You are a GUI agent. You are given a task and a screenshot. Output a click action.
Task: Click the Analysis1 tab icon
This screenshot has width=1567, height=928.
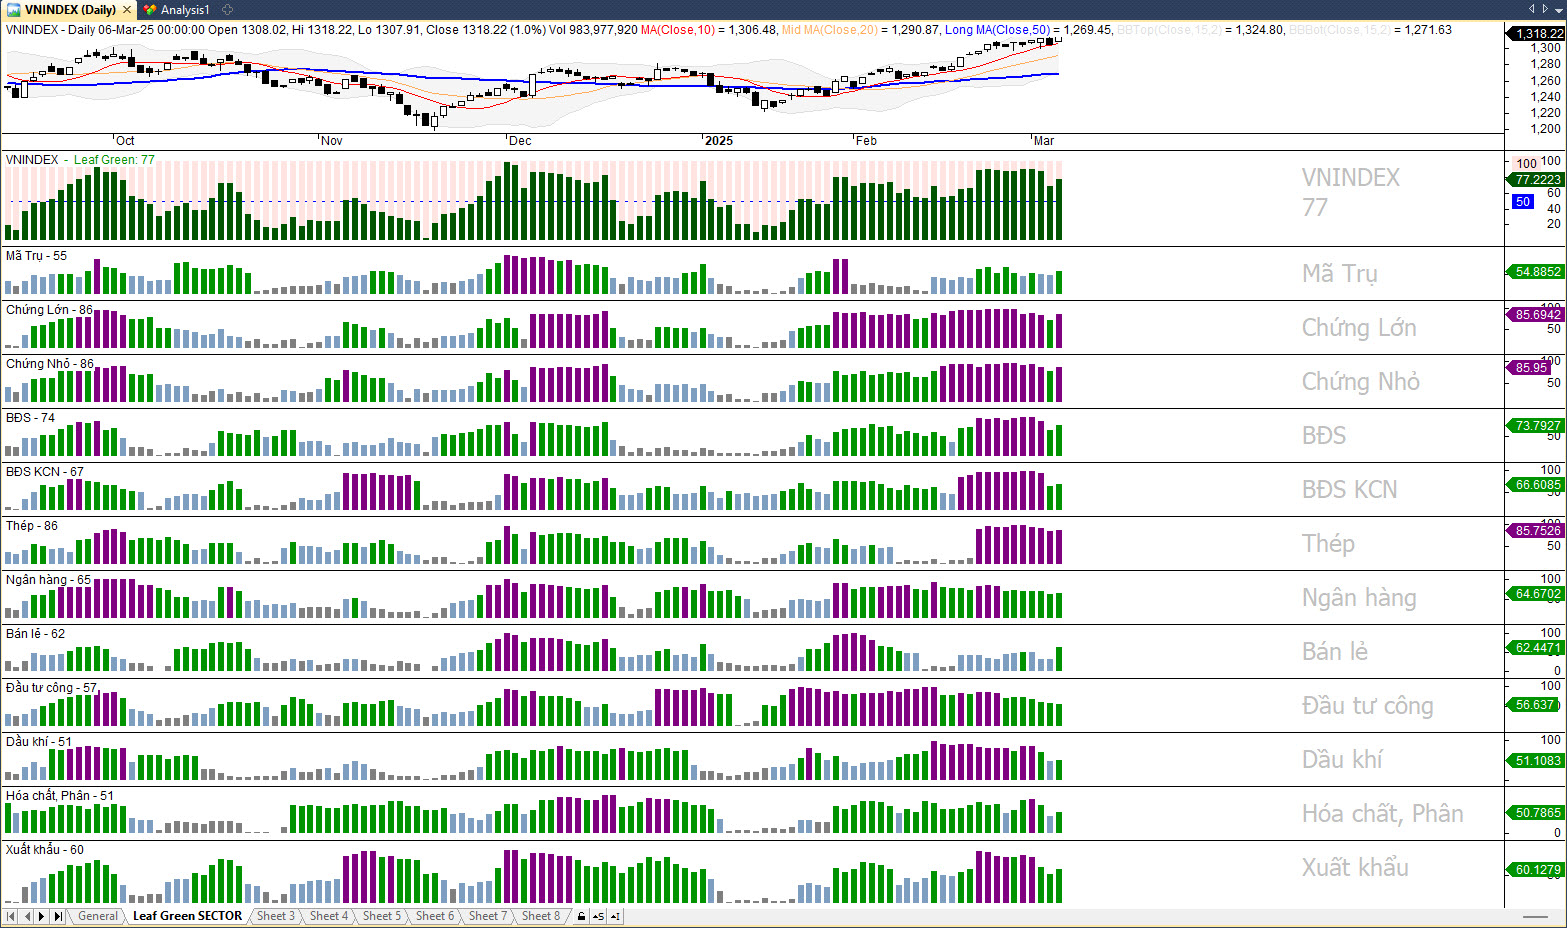point(150,10)
